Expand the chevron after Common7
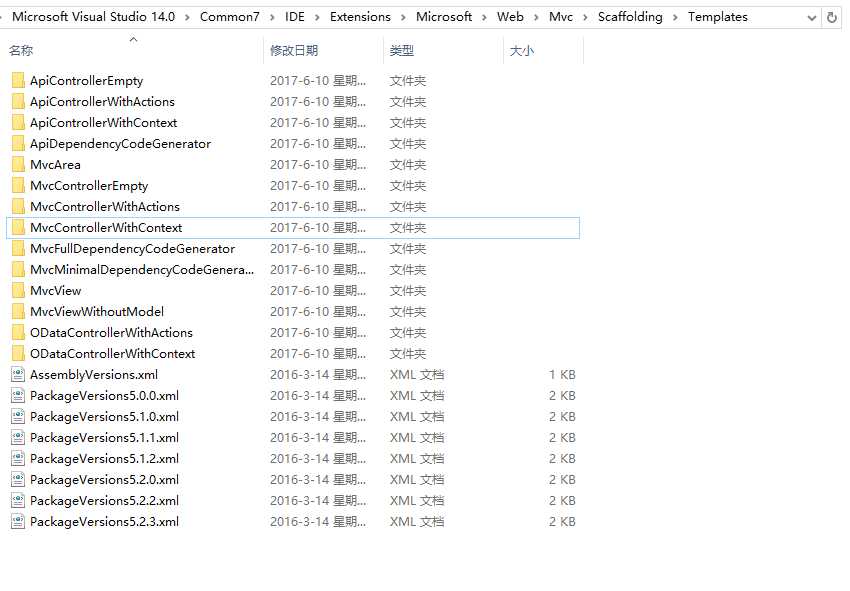 [x=273, y=17]
